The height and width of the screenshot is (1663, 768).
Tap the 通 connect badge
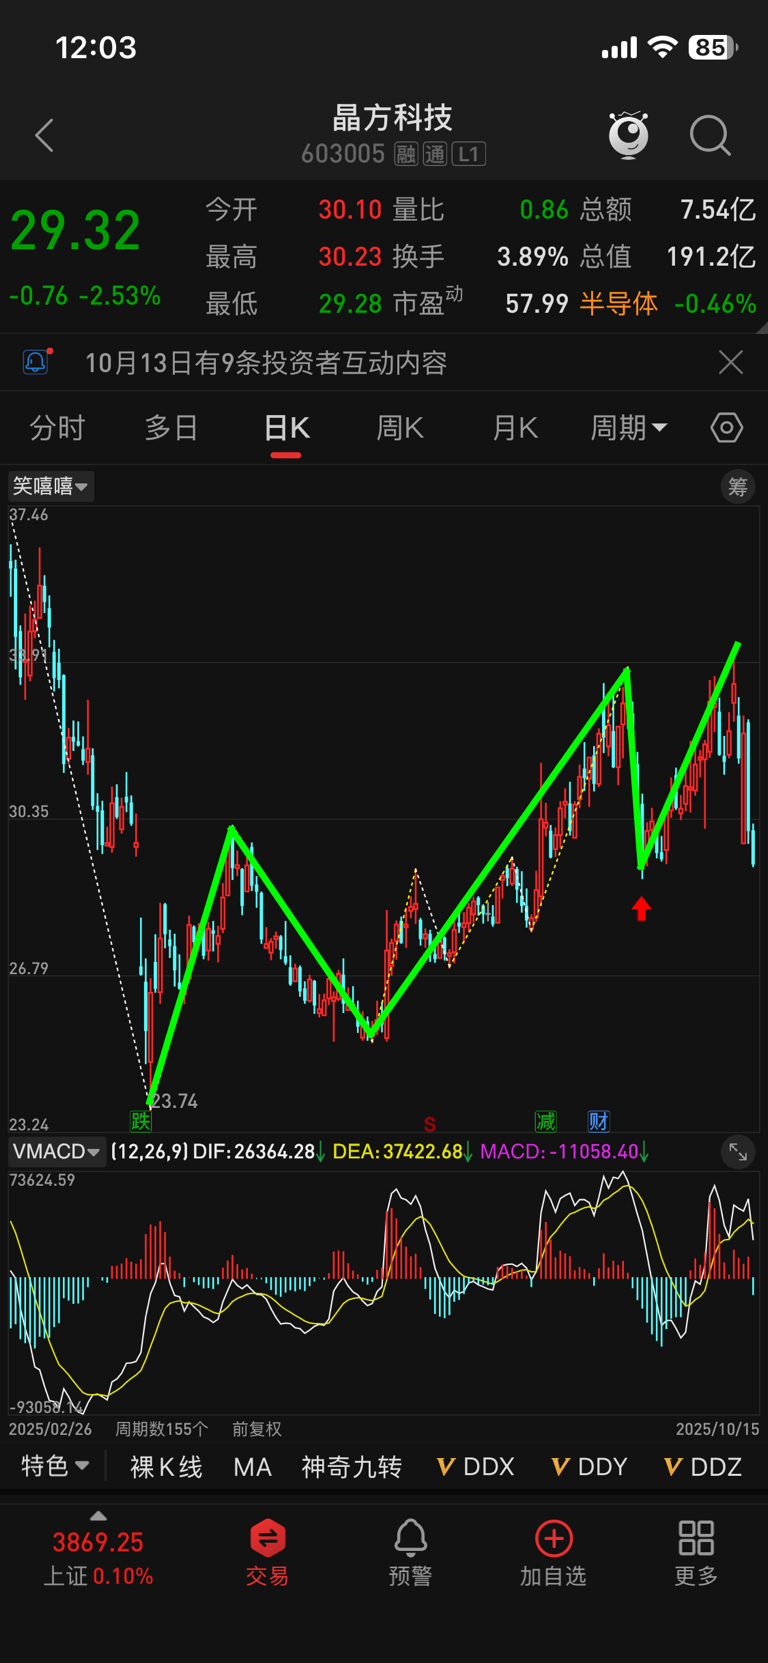[434, 154]
